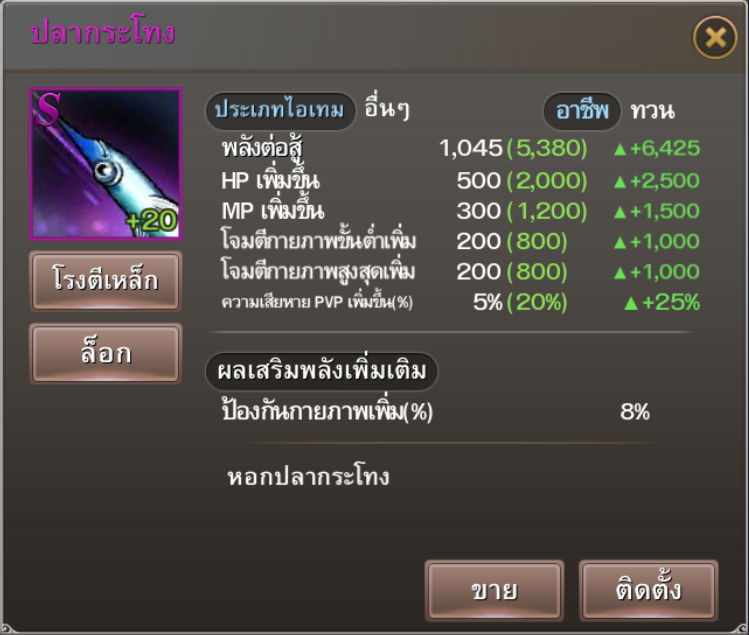Click the green arrow beside +25% PVP

(x=631, y=303)
